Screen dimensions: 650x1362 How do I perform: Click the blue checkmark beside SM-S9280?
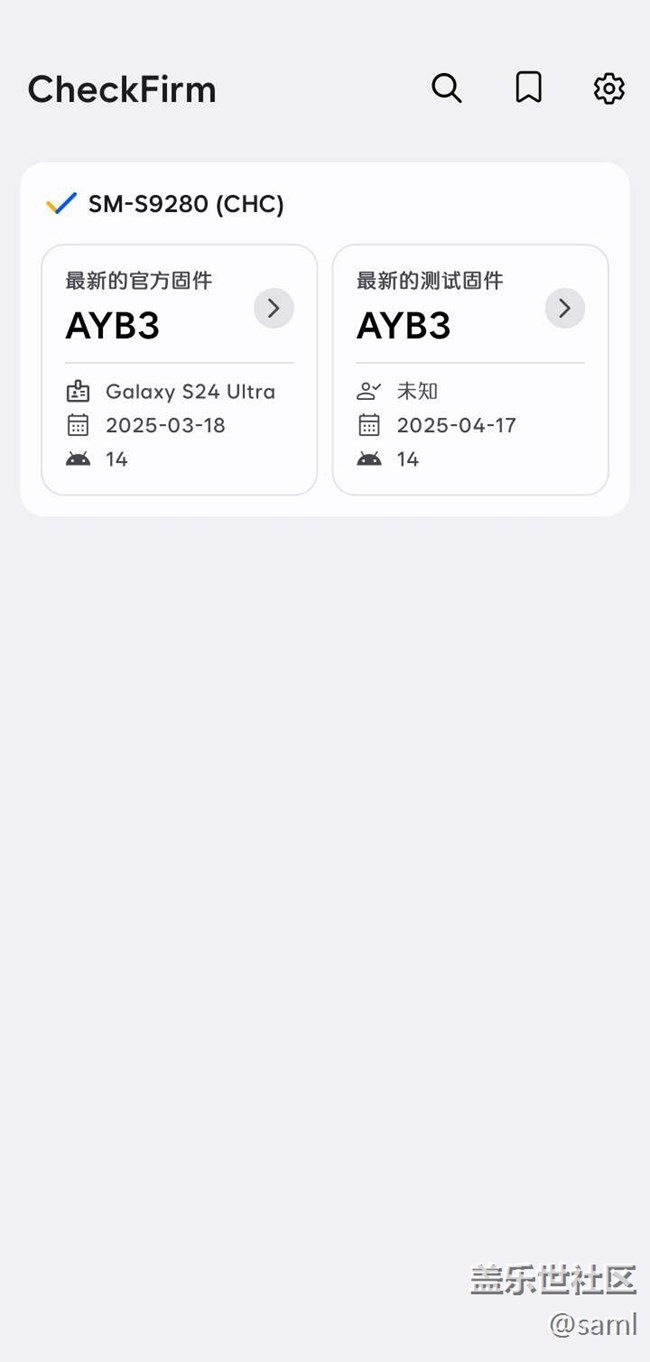point(61,204)
